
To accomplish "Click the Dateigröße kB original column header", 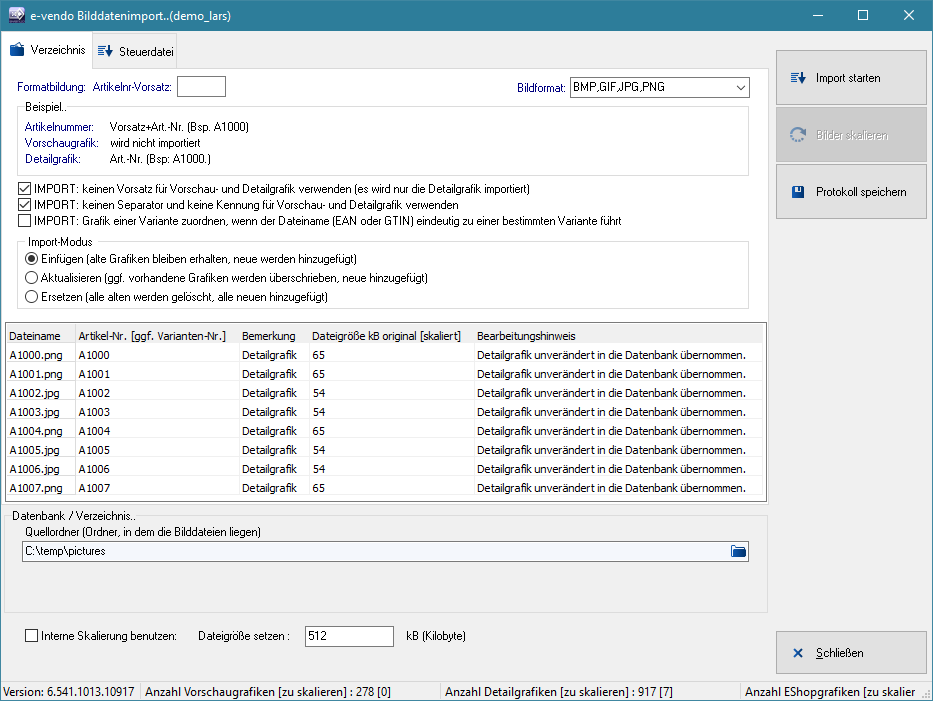I will pos(392,336).
